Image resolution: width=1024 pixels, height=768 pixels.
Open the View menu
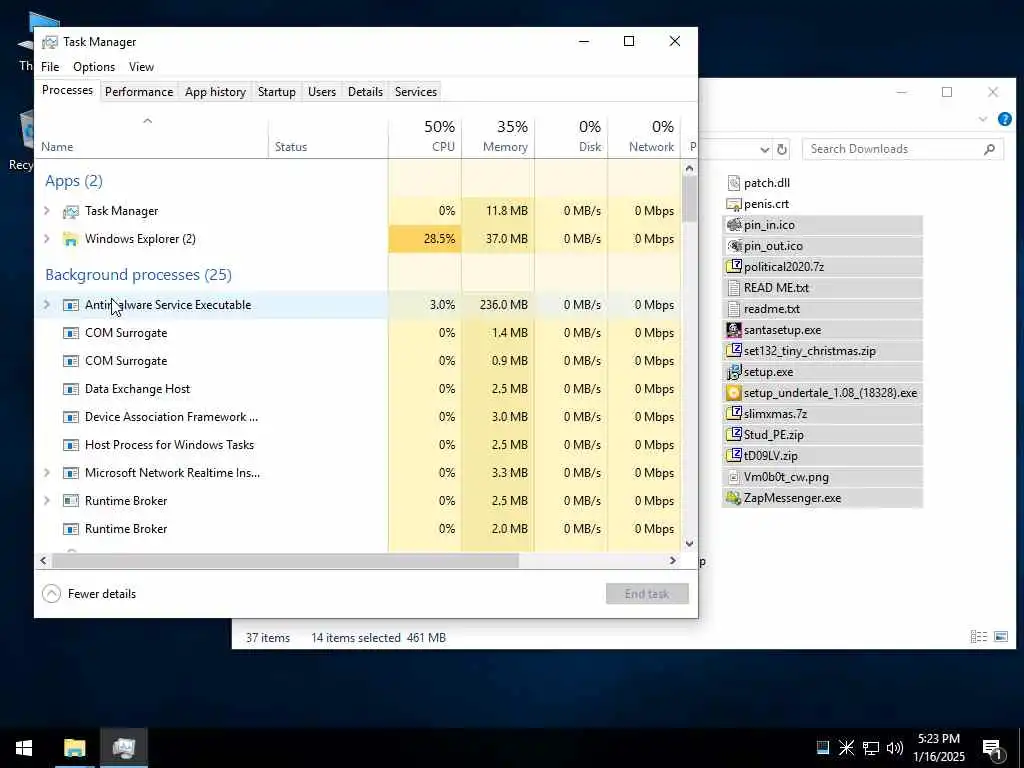click(x=141, y=67)
